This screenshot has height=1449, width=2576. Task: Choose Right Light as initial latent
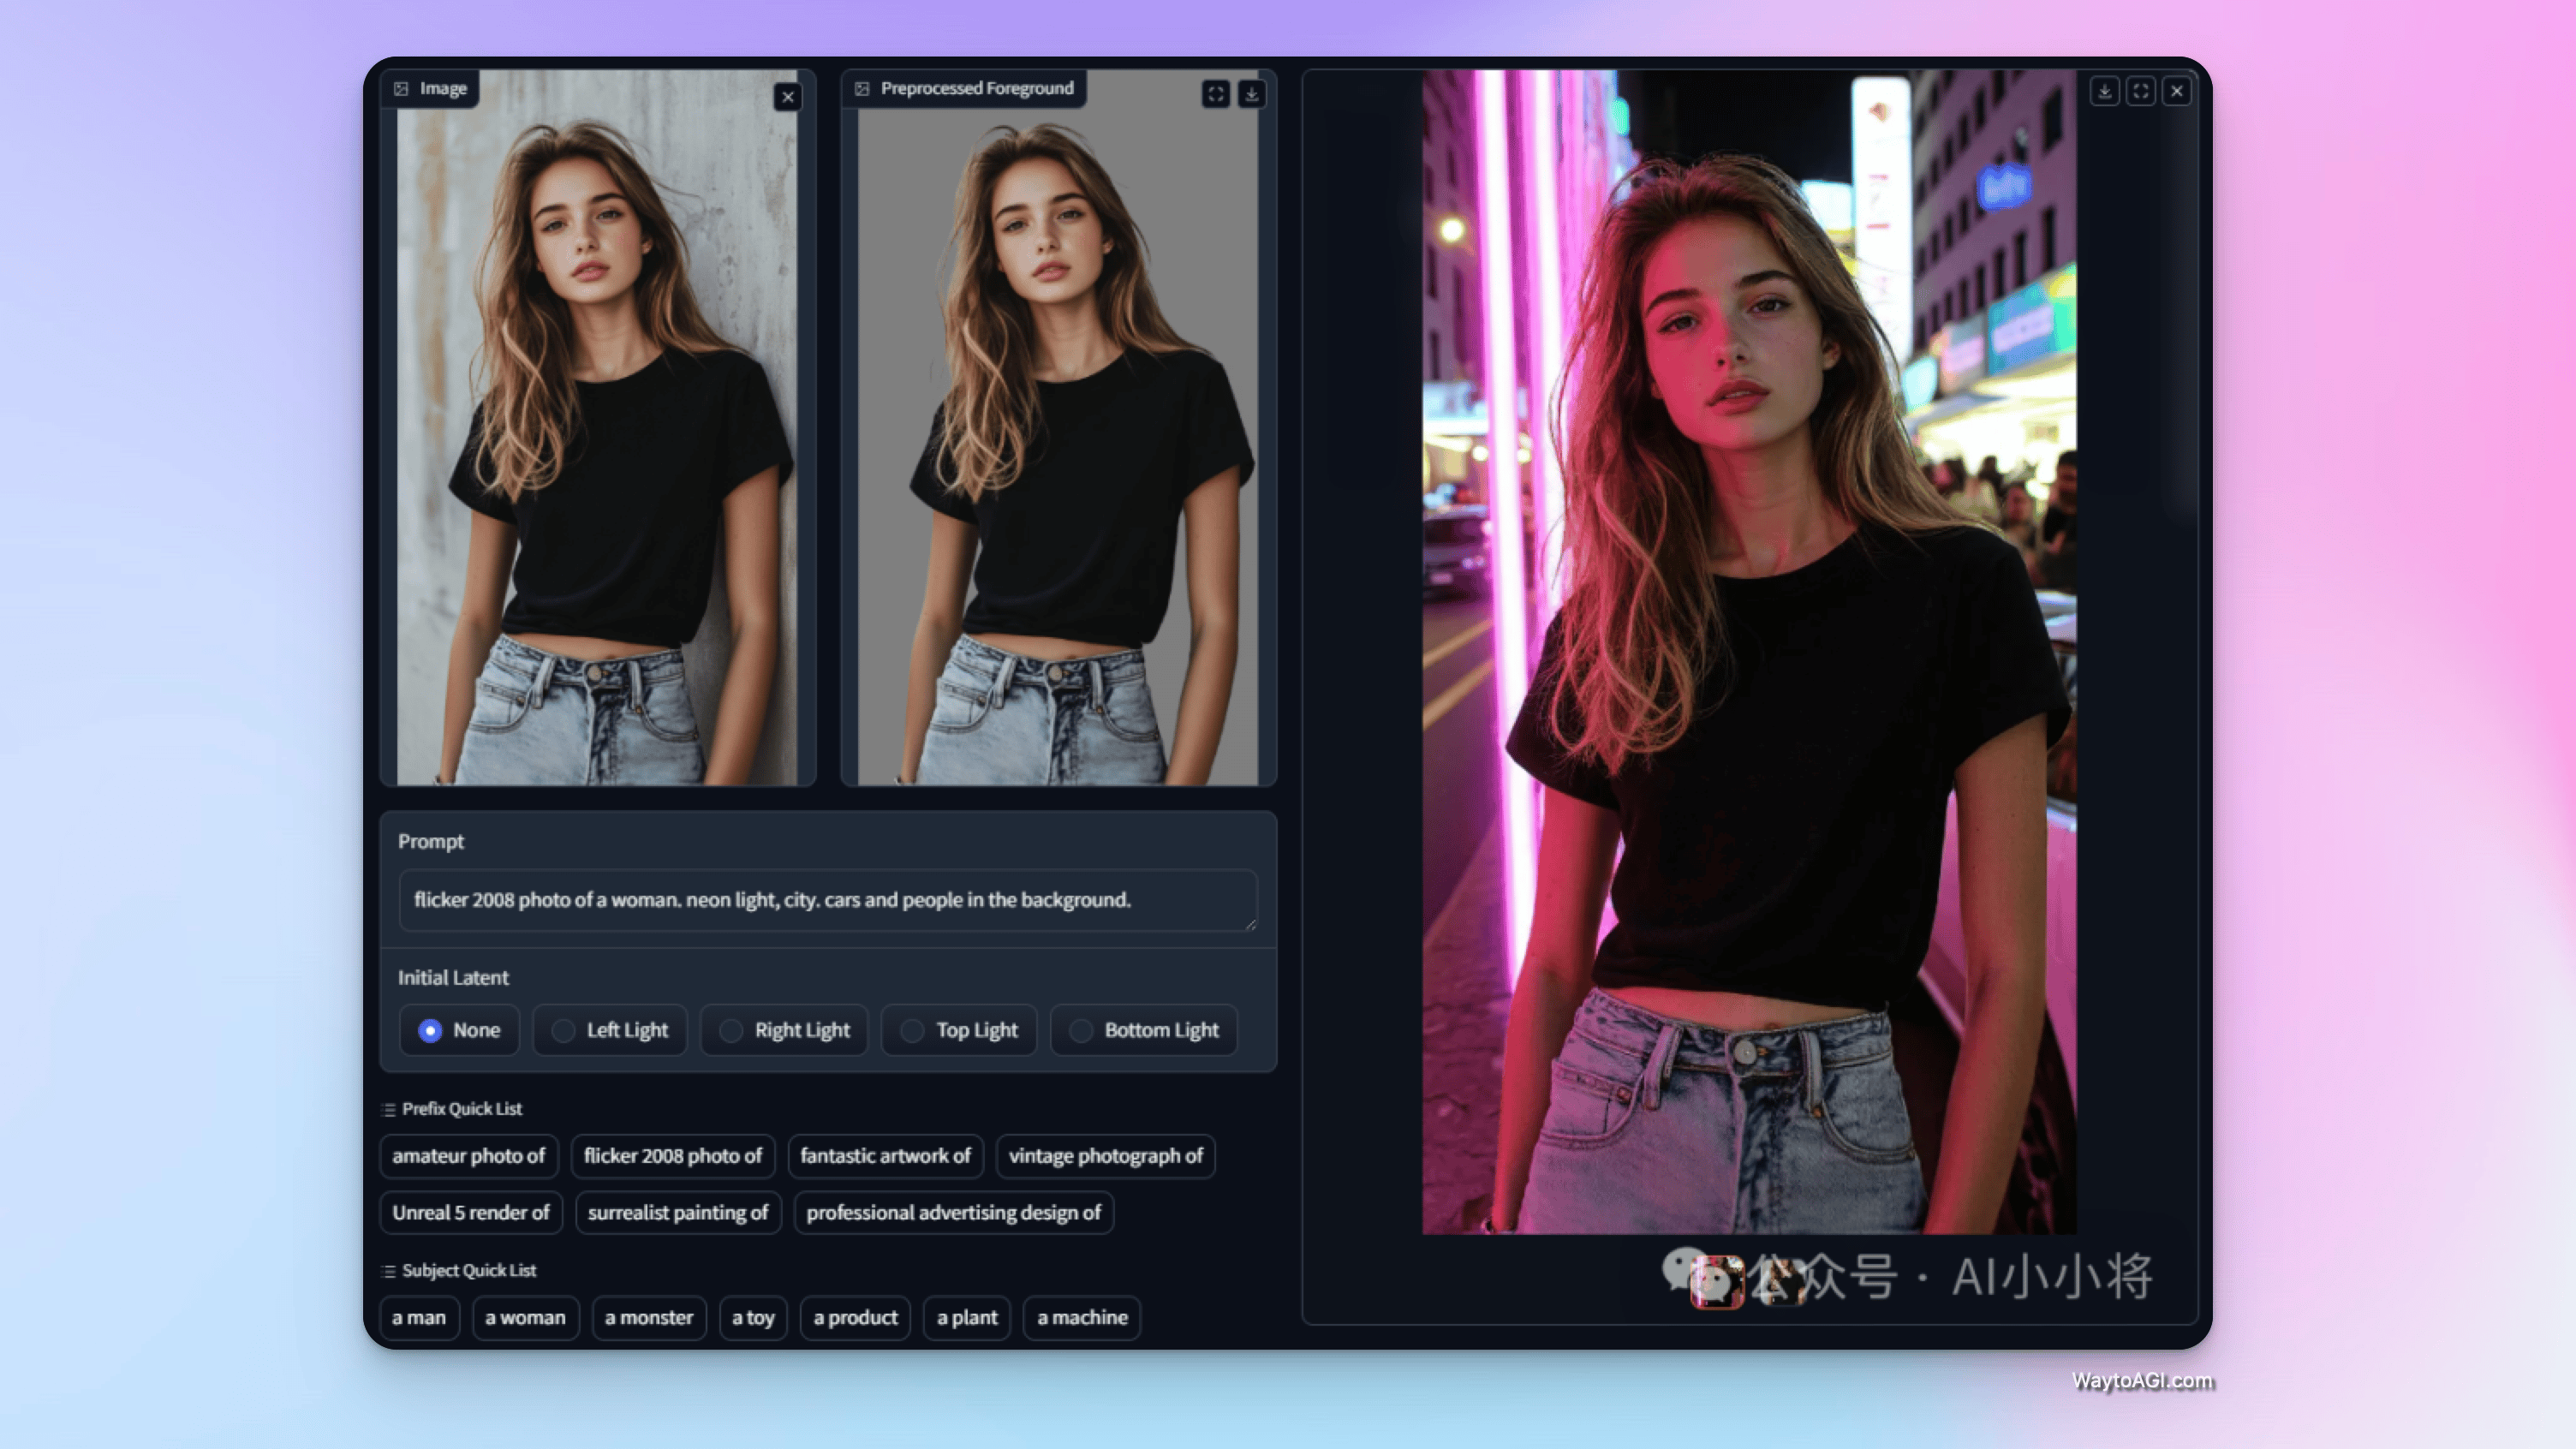tap(732, 1030)
